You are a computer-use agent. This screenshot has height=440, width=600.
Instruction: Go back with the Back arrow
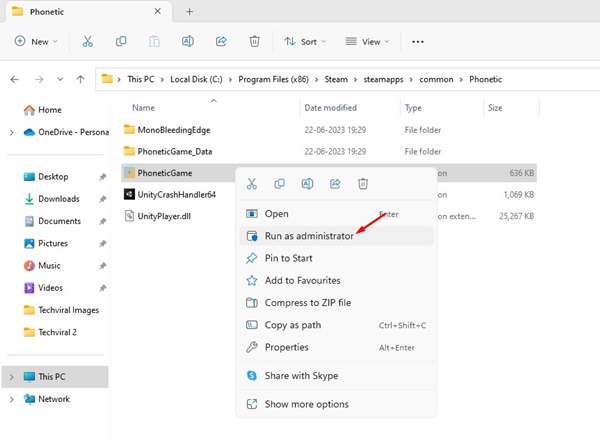15,80
